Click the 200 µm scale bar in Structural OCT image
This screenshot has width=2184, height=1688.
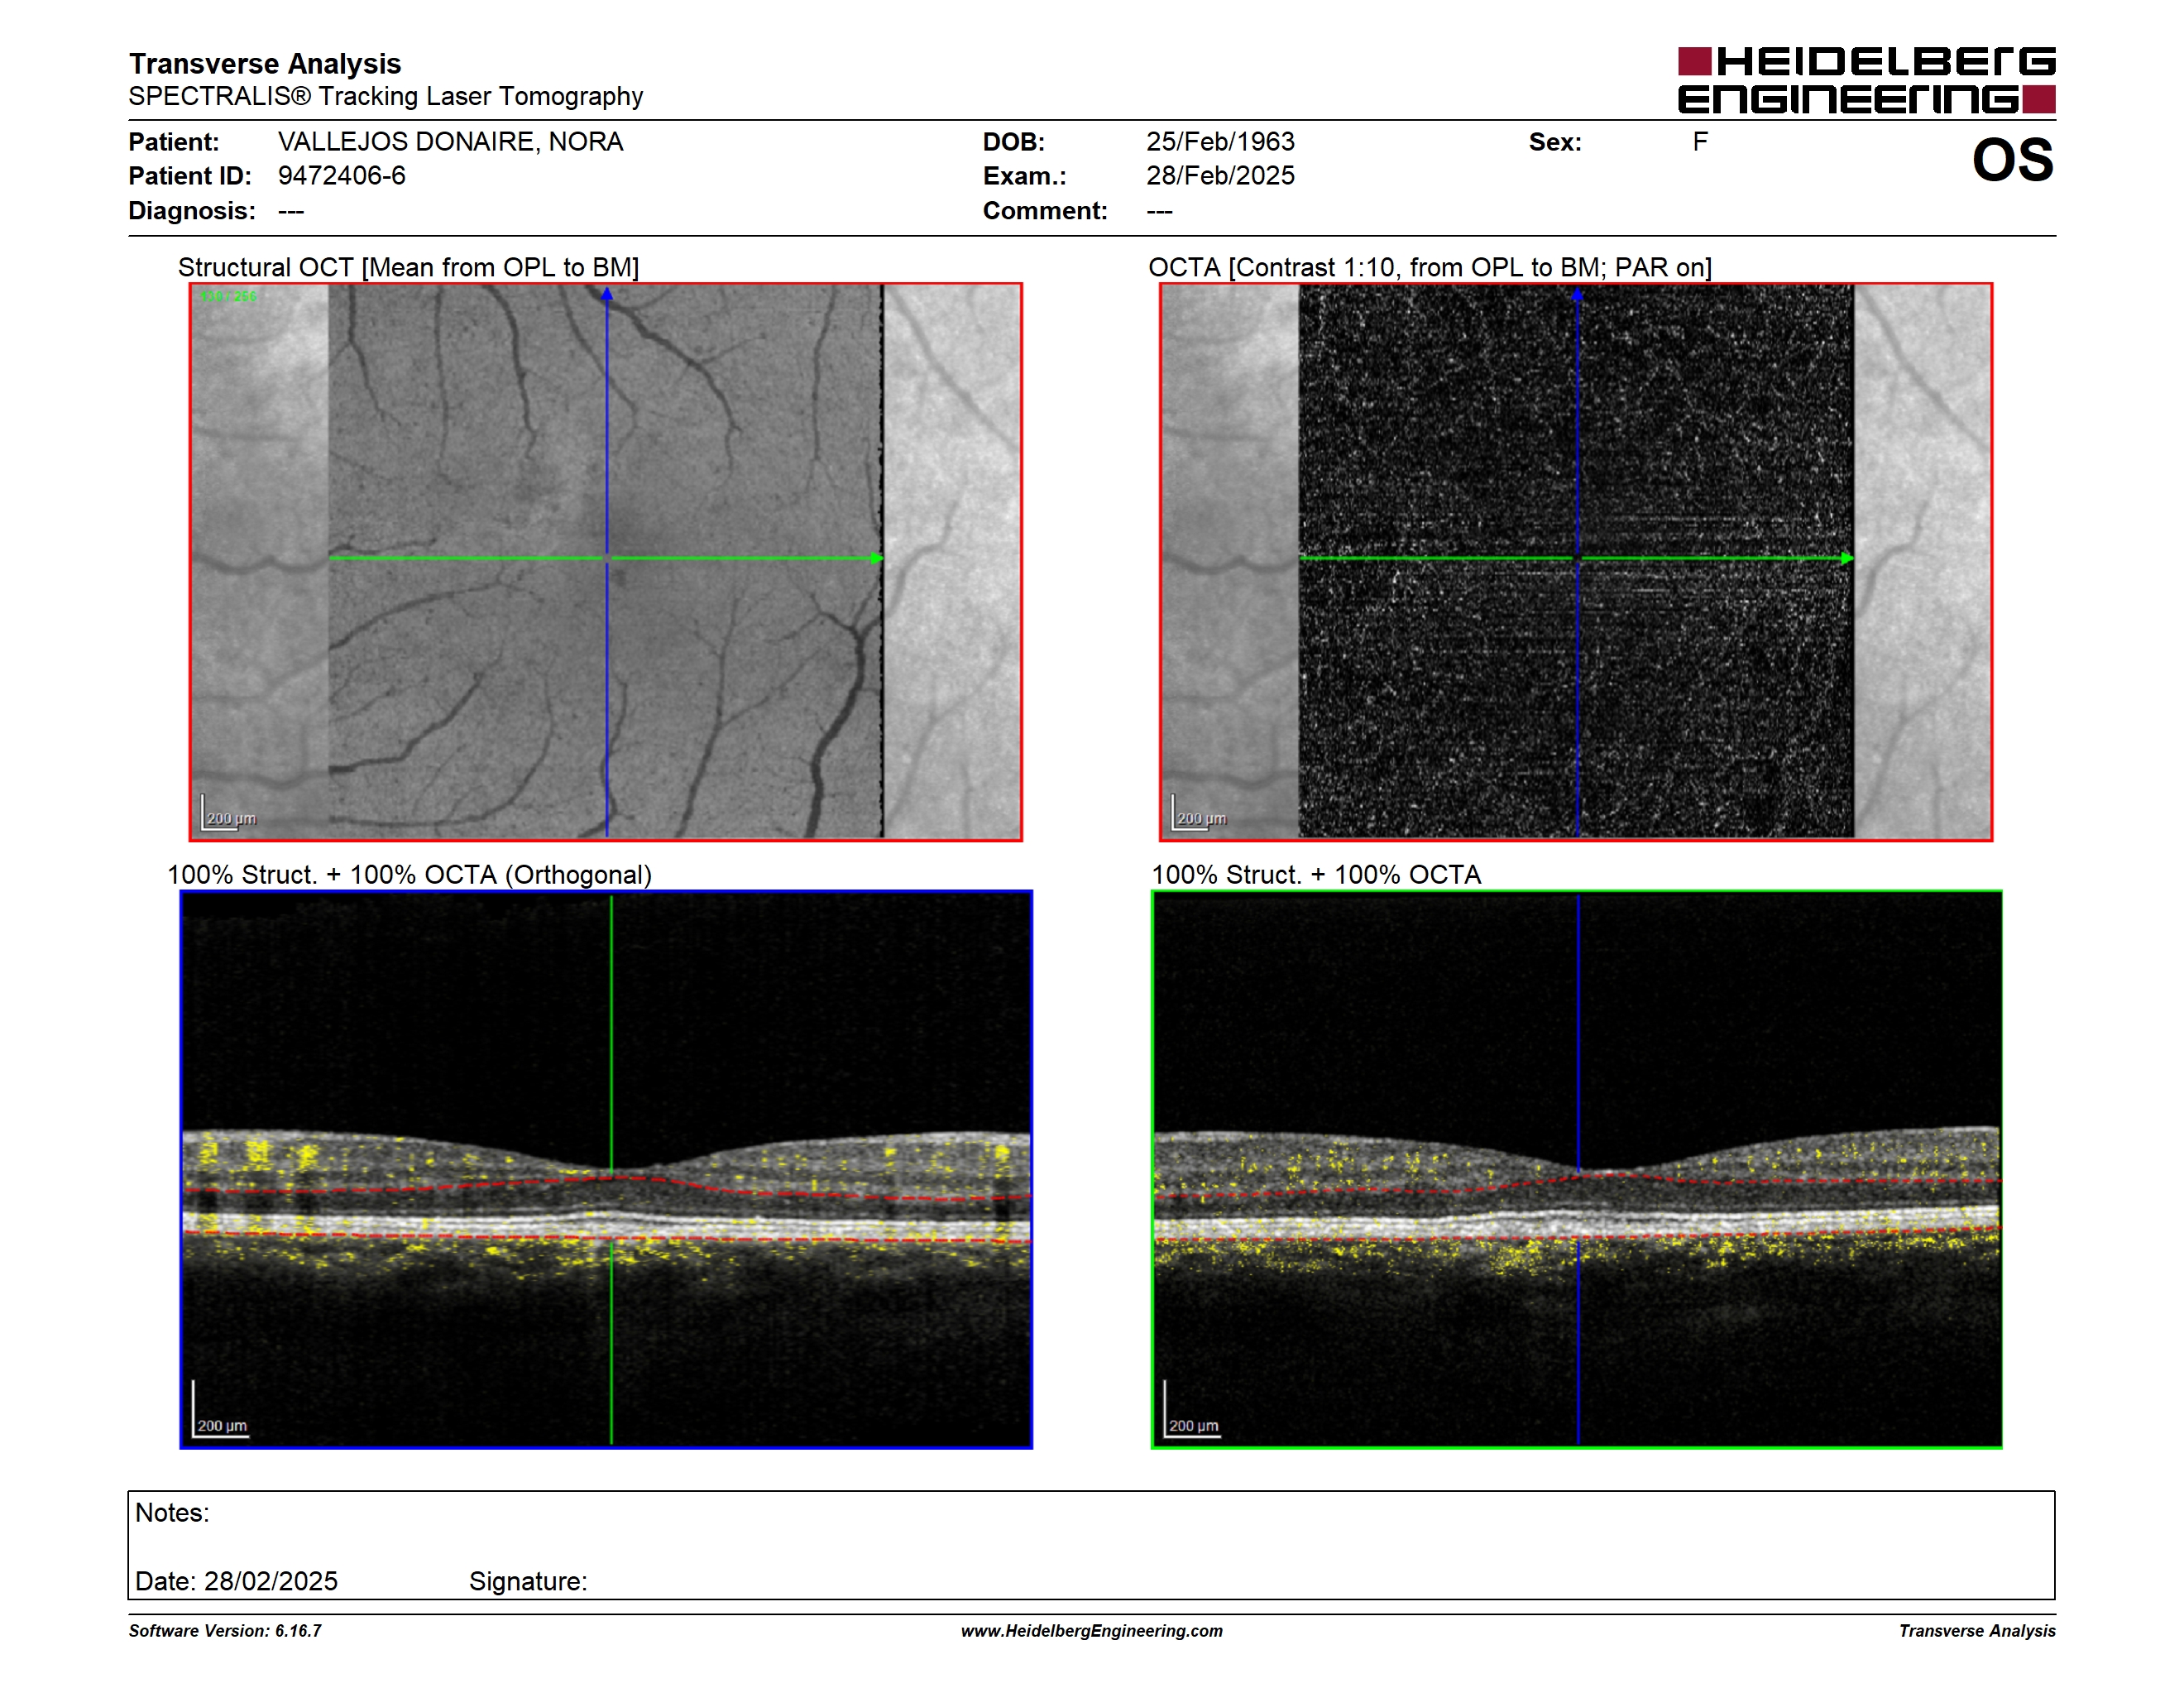point(229,814)
